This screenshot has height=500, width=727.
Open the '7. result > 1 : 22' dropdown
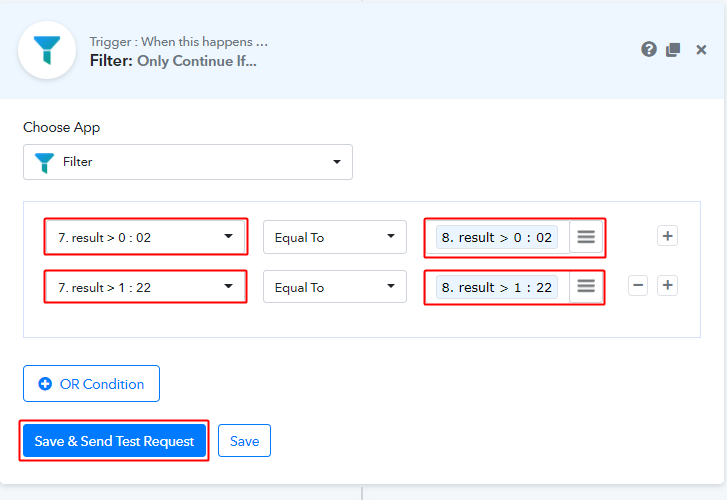point(145,287)
